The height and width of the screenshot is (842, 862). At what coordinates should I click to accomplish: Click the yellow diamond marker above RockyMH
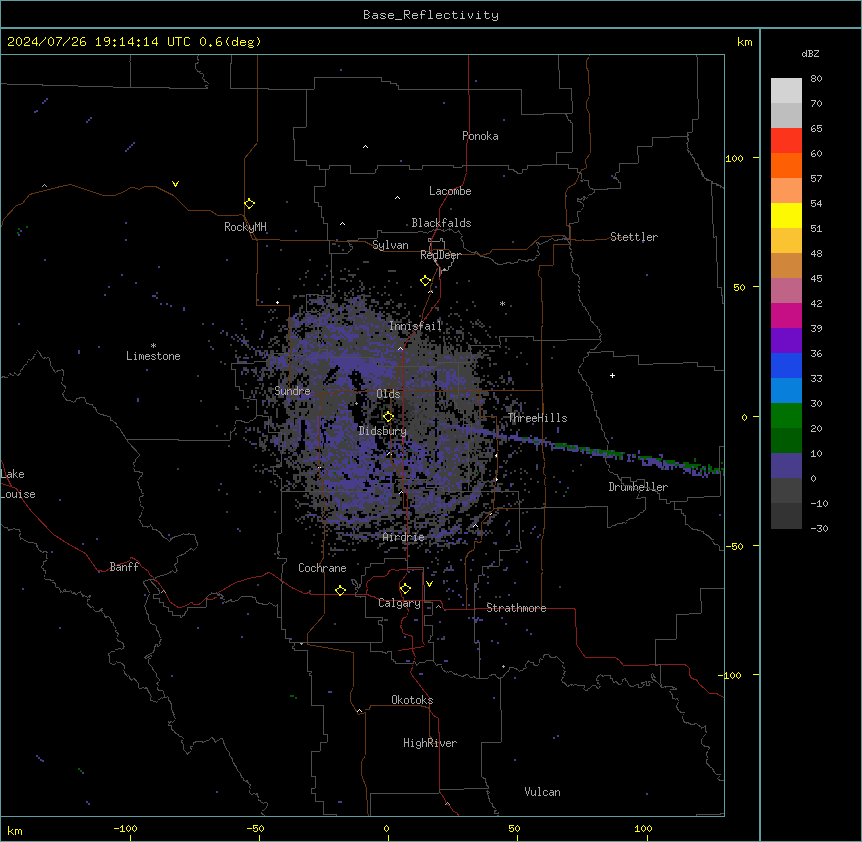(x=249, y=203)
